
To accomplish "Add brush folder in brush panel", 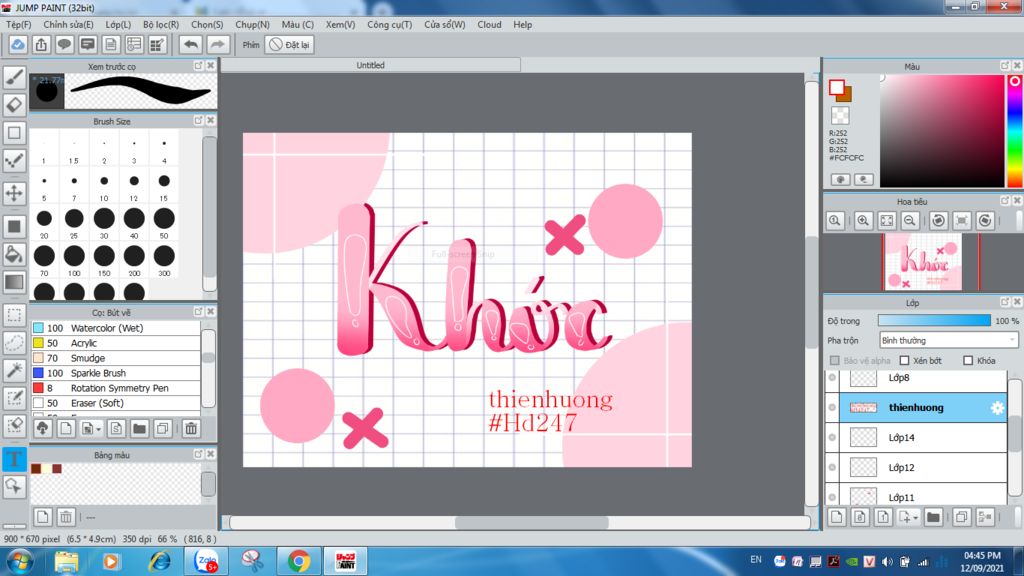I will pyautogui.click(x=139, y=428).
